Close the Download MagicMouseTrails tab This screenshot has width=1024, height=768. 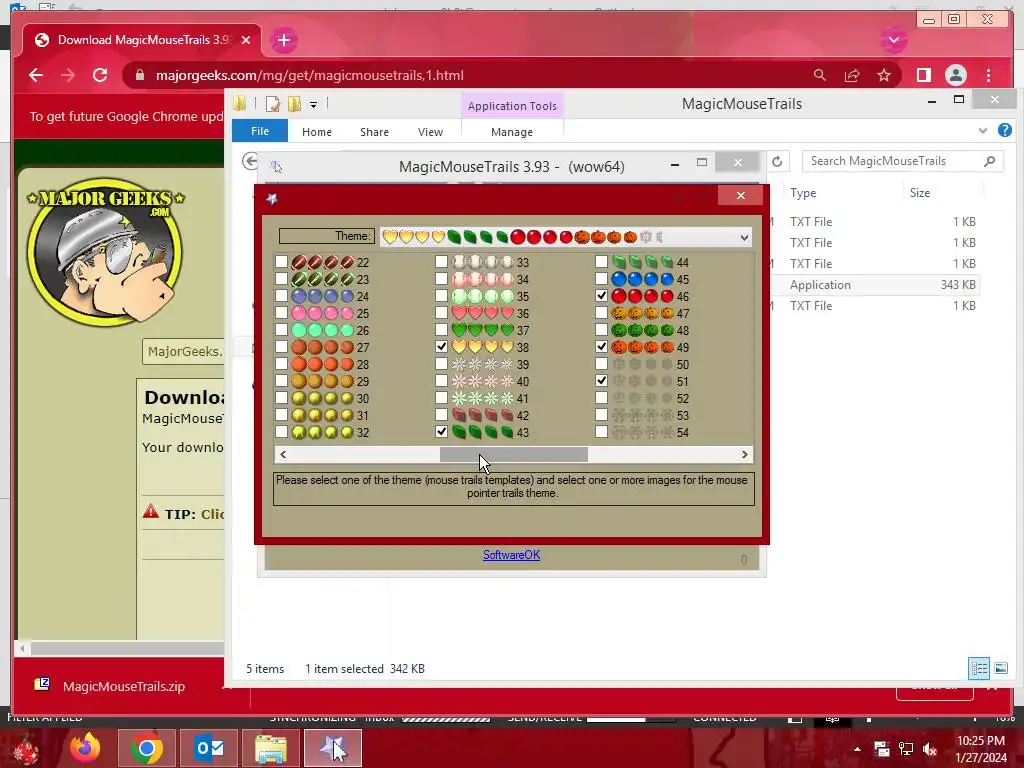pyautogui.click(x=246, y=40)
